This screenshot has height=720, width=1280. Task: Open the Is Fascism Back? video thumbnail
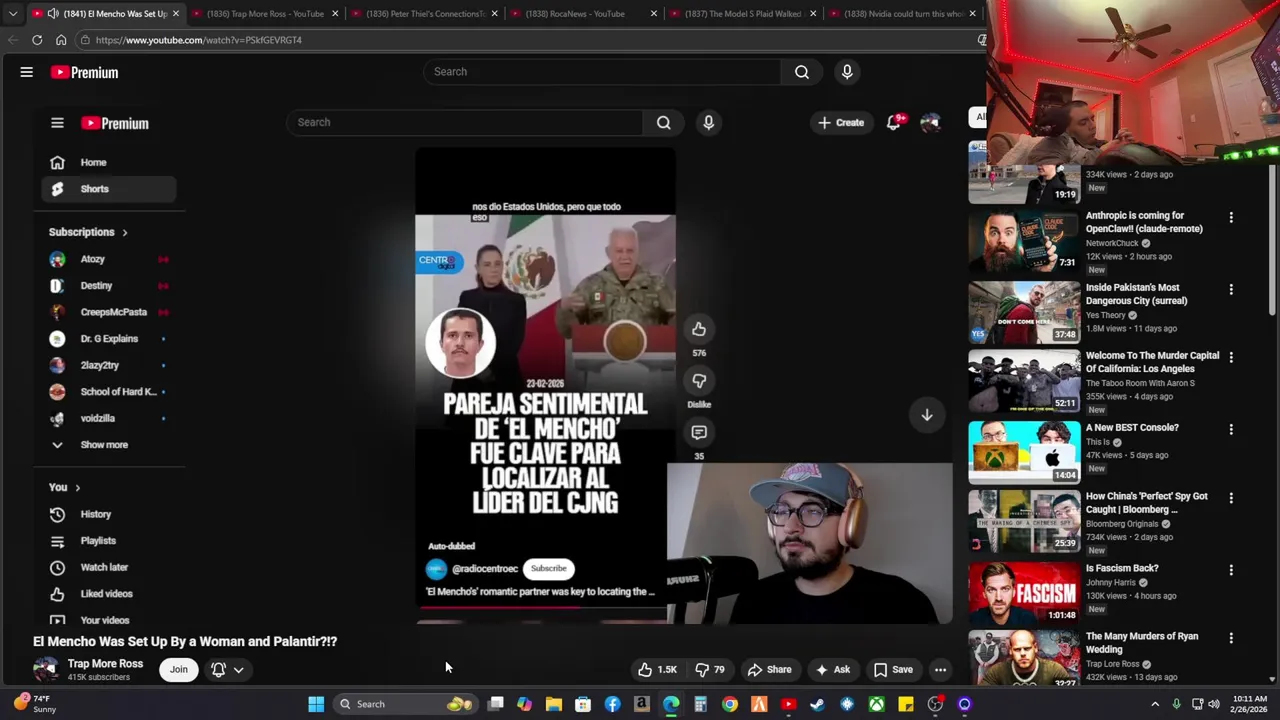[x=1024, y=593]
